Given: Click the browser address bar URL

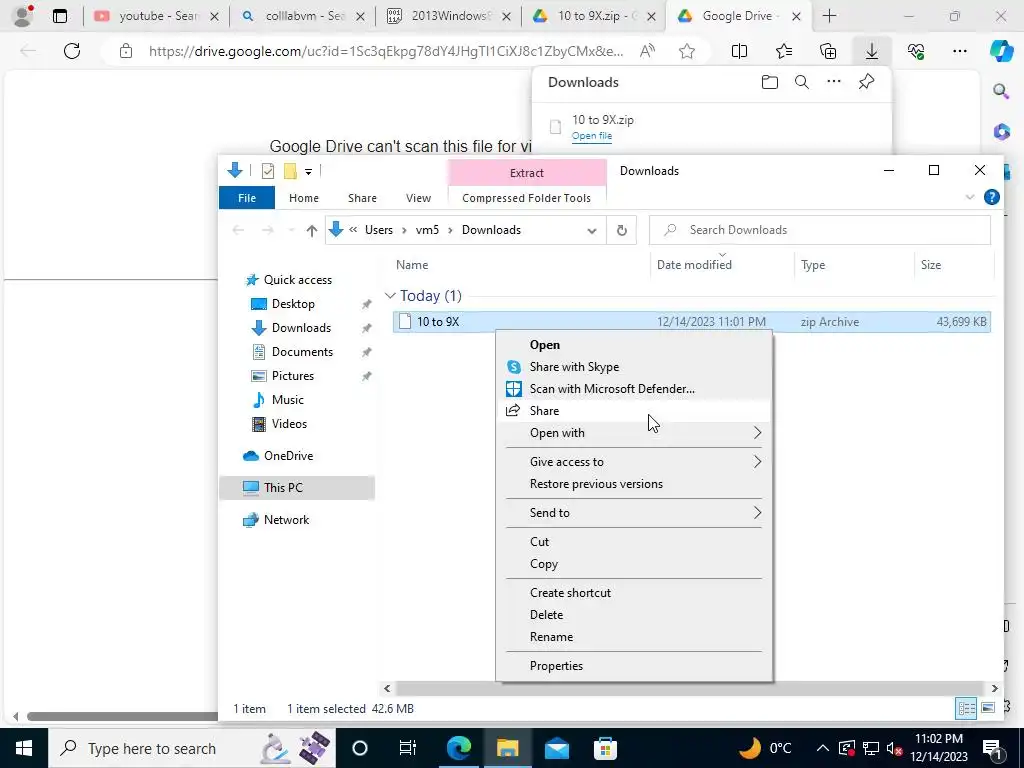Looking at the screenshot, I should [x=385, y=51].
